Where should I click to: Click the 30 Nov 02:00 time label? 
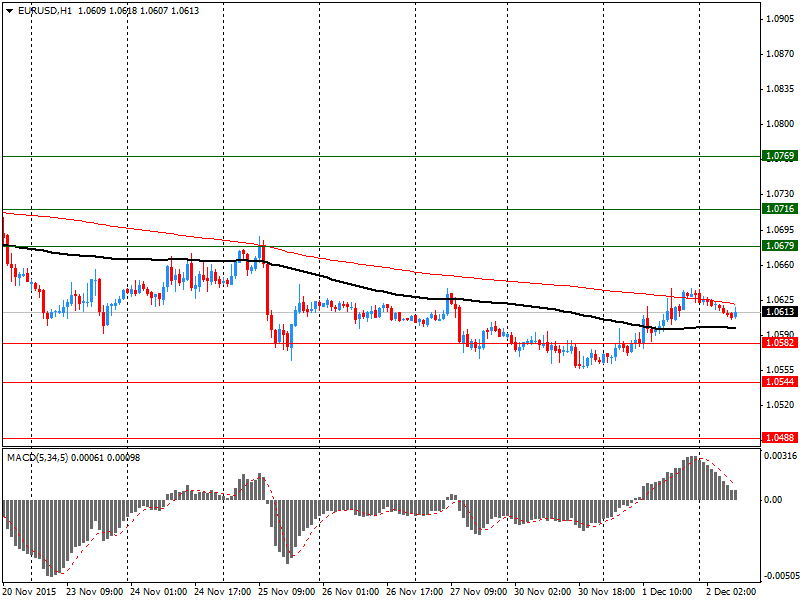[542, 592]
